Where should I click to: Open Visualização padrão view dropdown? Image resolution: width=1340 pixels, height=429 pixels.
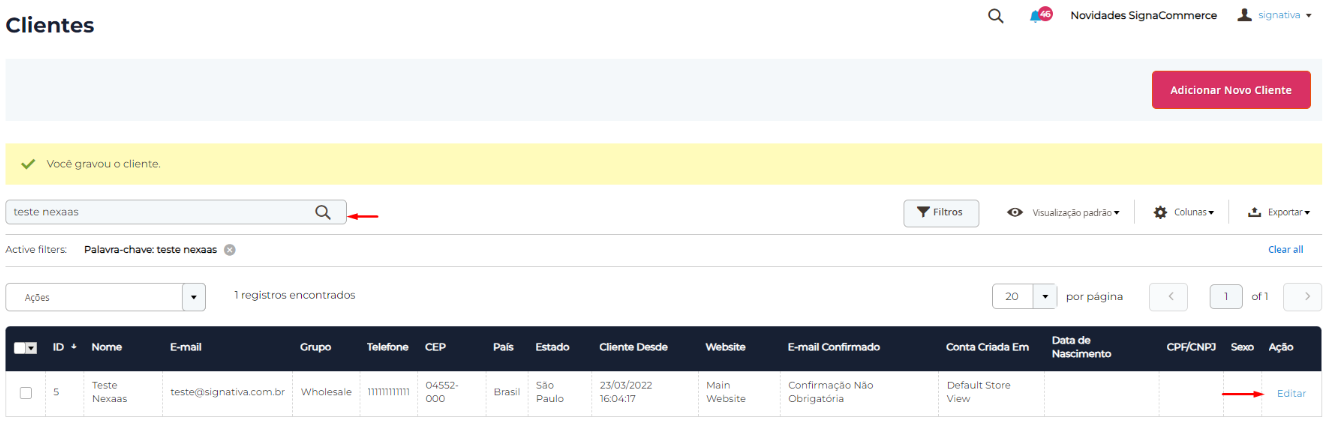pos(1064,212)
